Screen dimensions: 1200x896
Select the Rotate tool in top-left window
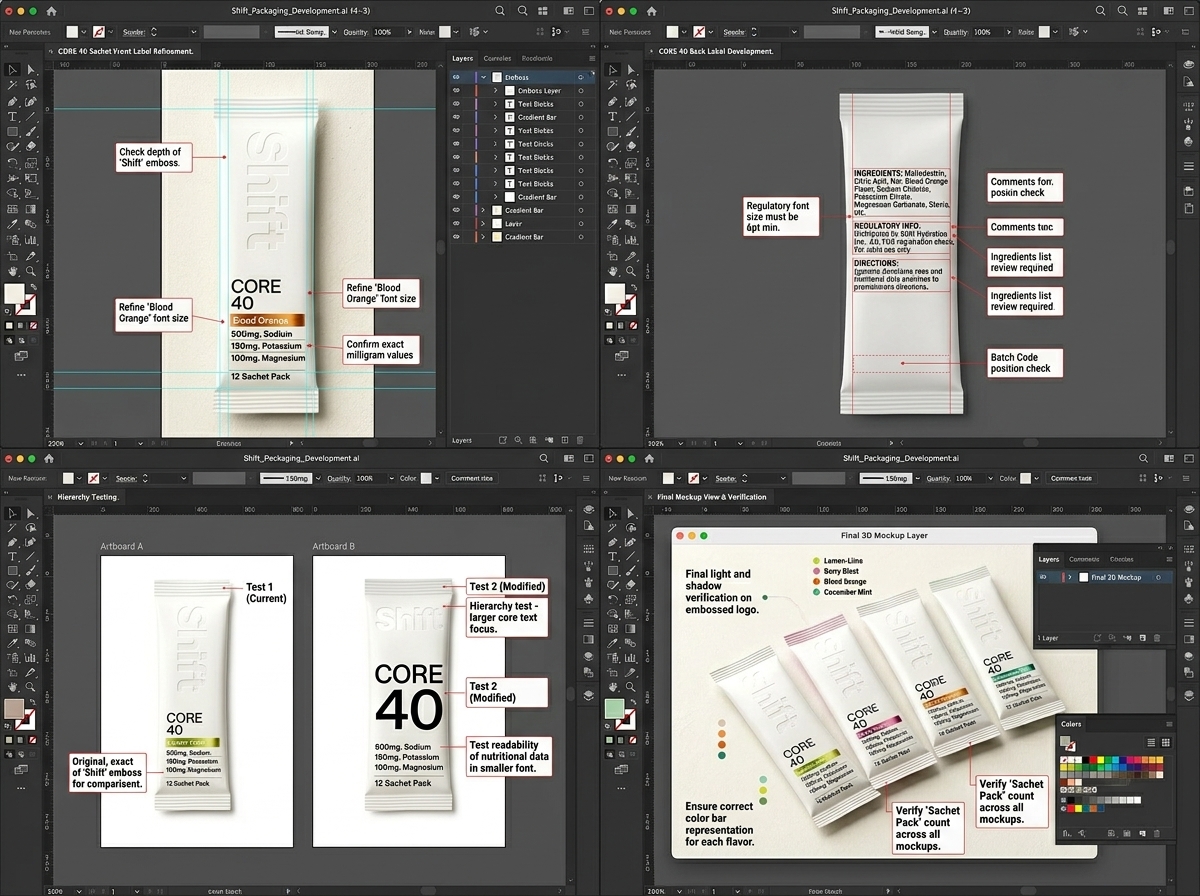12,163
